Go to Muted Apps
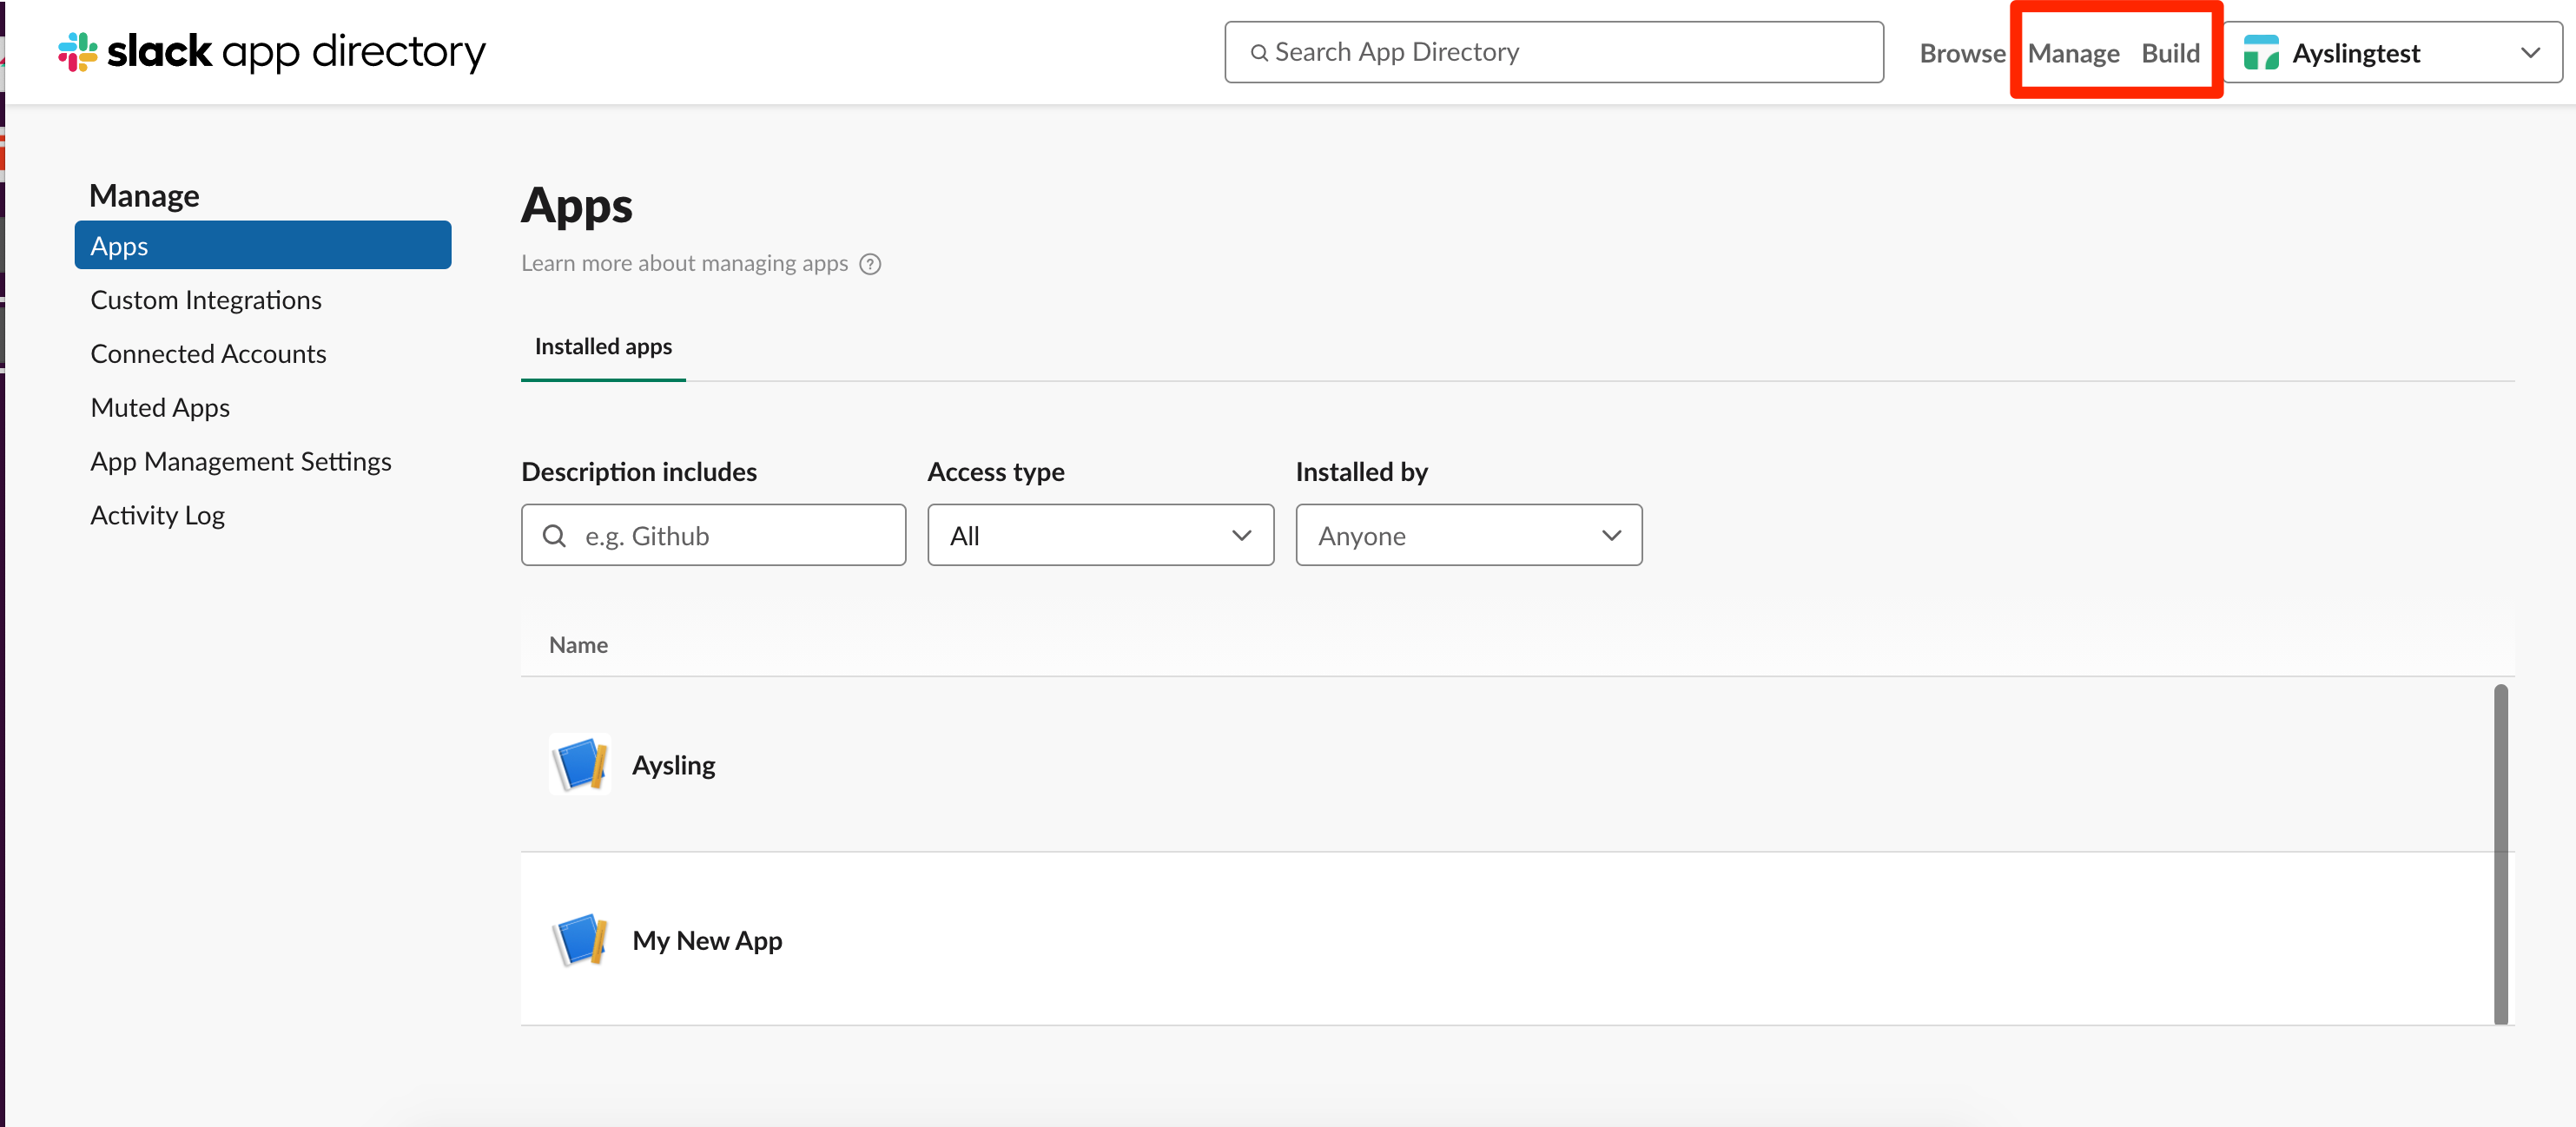The height and width of the screenshot is (1127, 2576). point(160,408)
